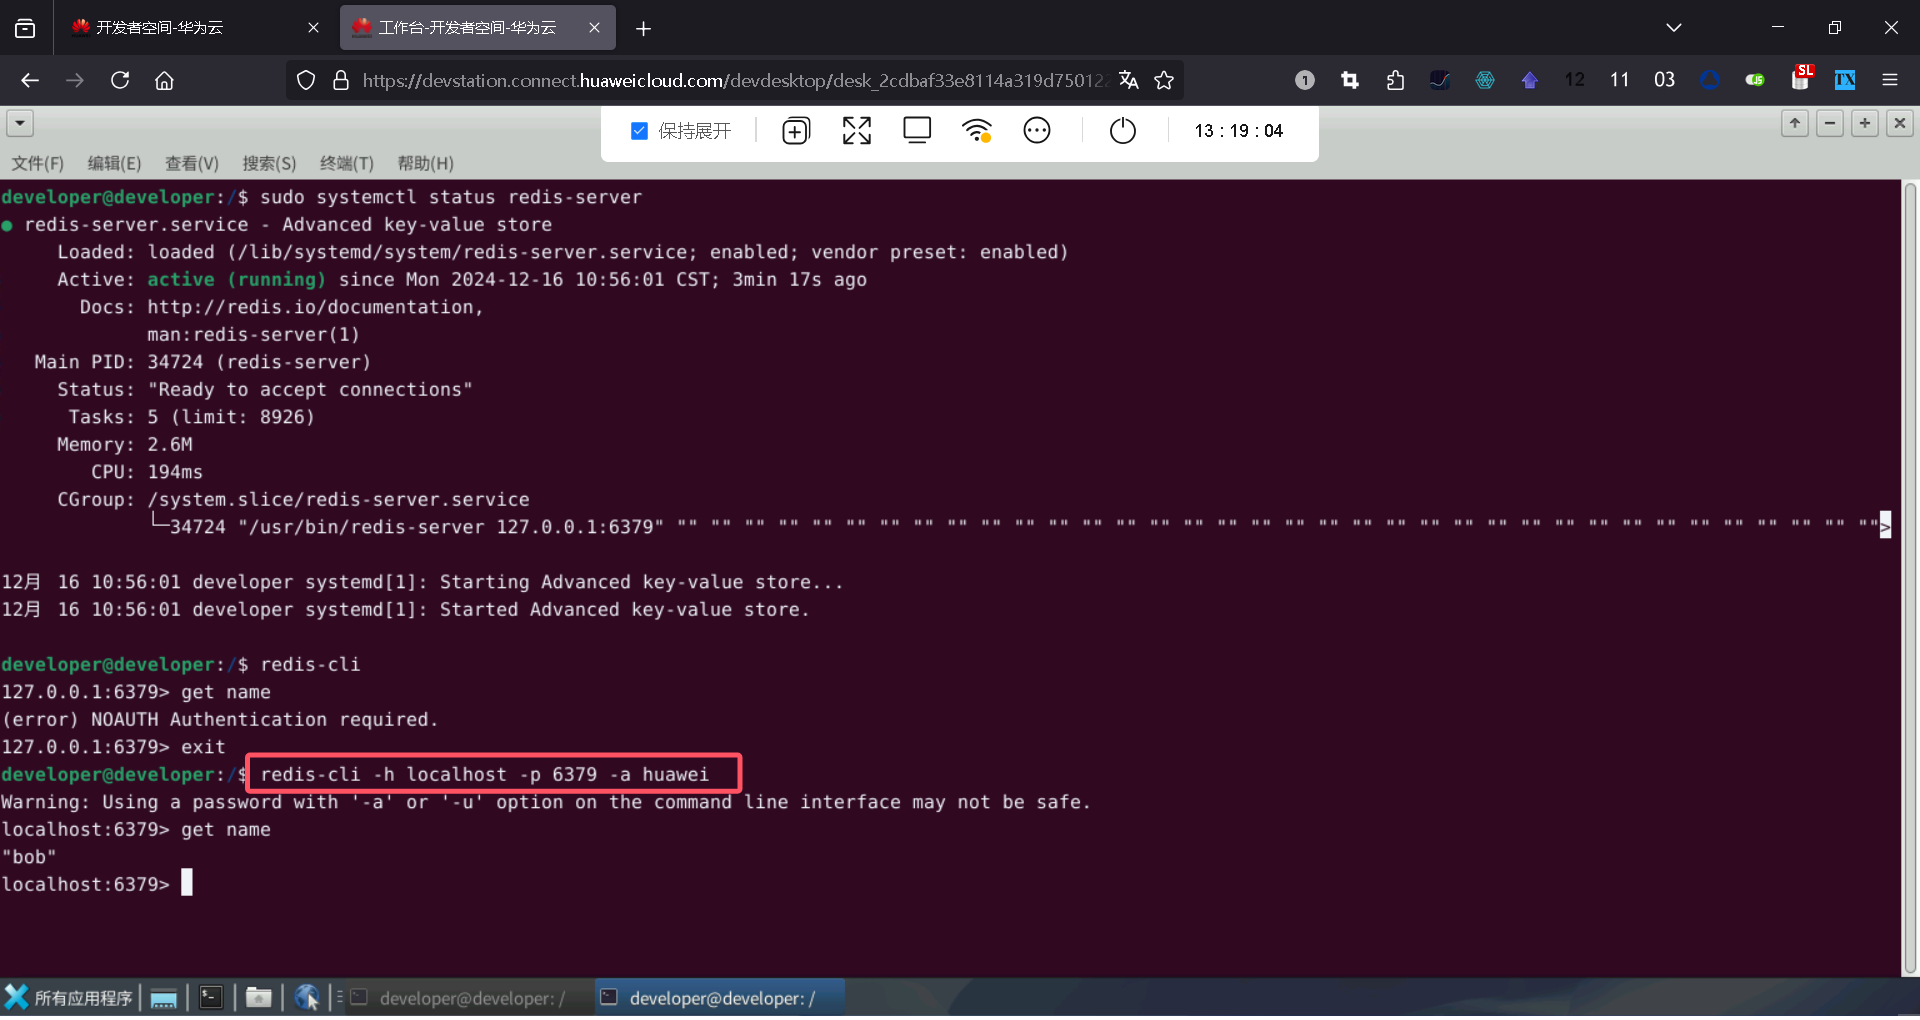Enter fullscreen with the expand arrows icon

tap(857, 131)
